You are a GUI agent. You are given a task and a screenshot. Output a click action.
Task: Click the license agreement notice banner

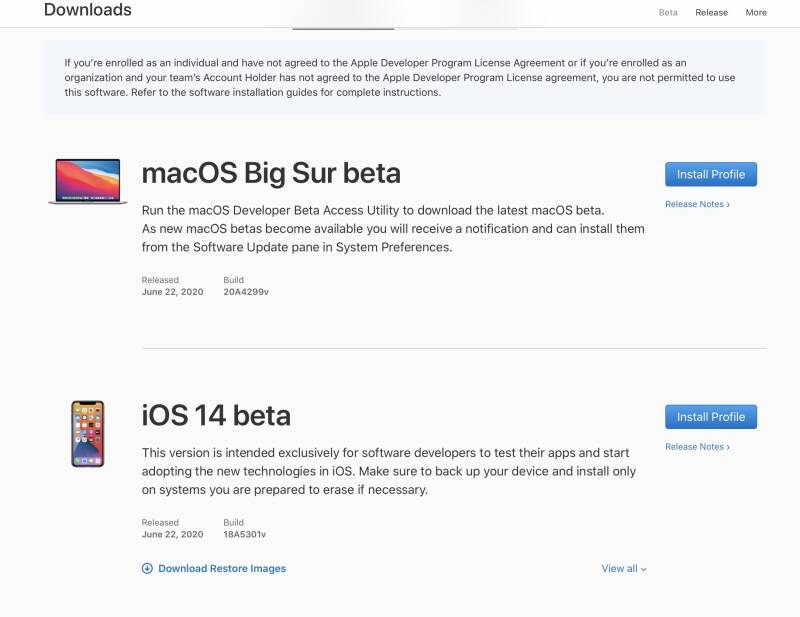[405, 78]
